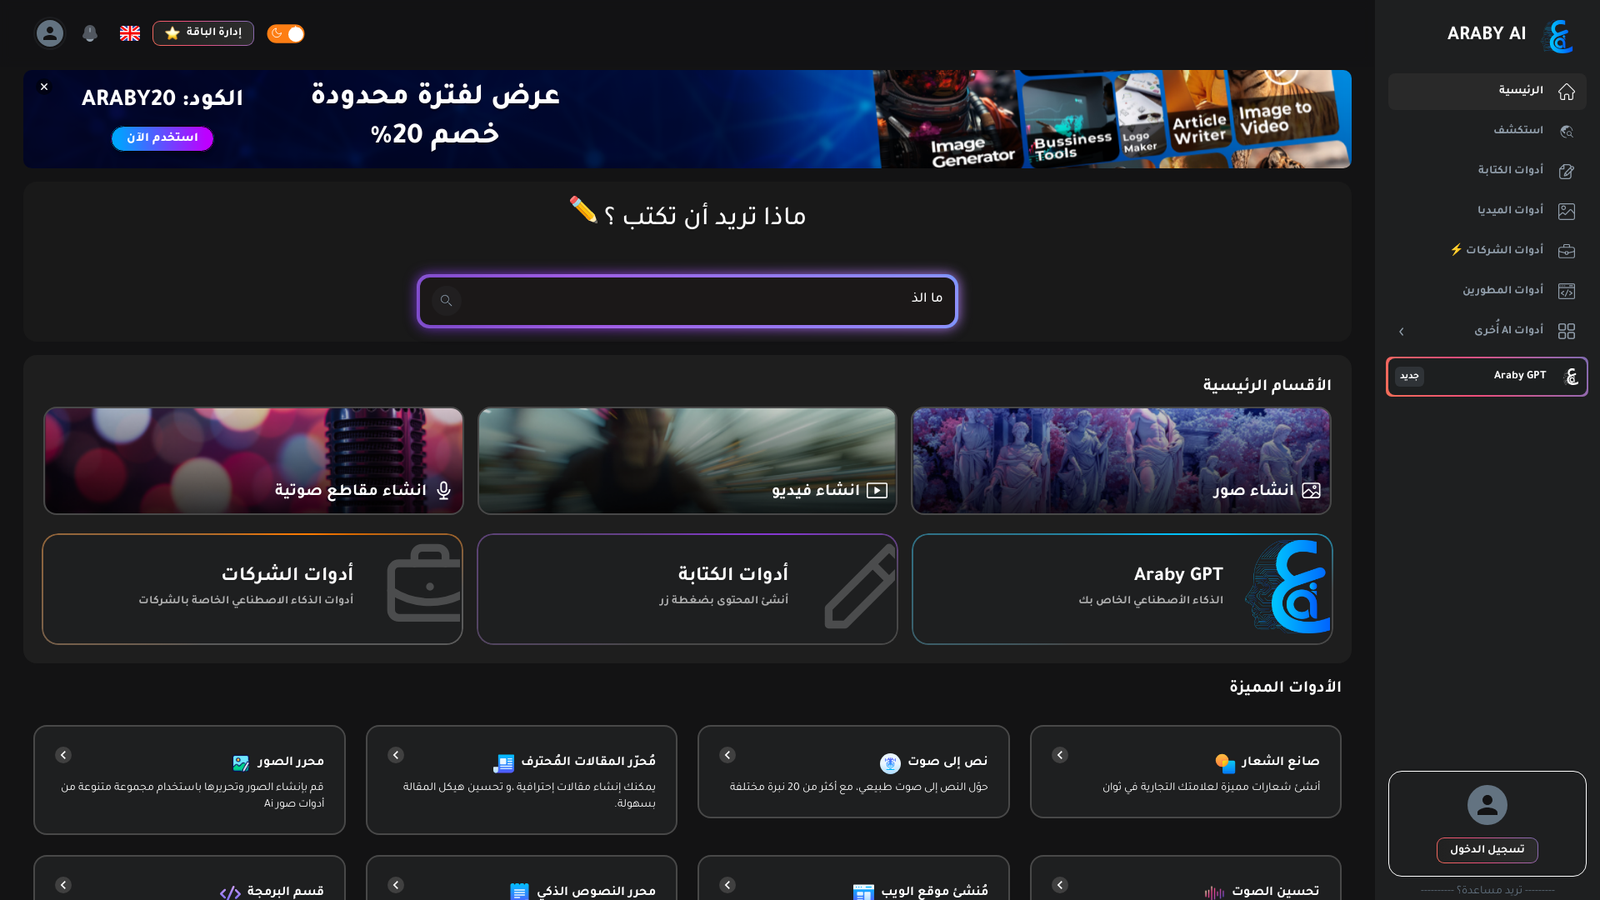Click the other AI tools grid icon
The height and width of the screenshot is (900, 1600).
click(1567, 331)
